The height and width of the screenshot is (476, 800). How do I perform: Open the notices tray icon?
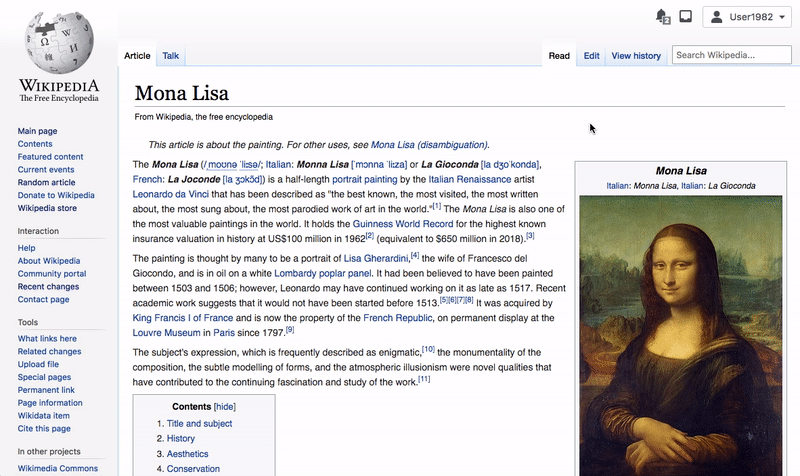(686, 16)
